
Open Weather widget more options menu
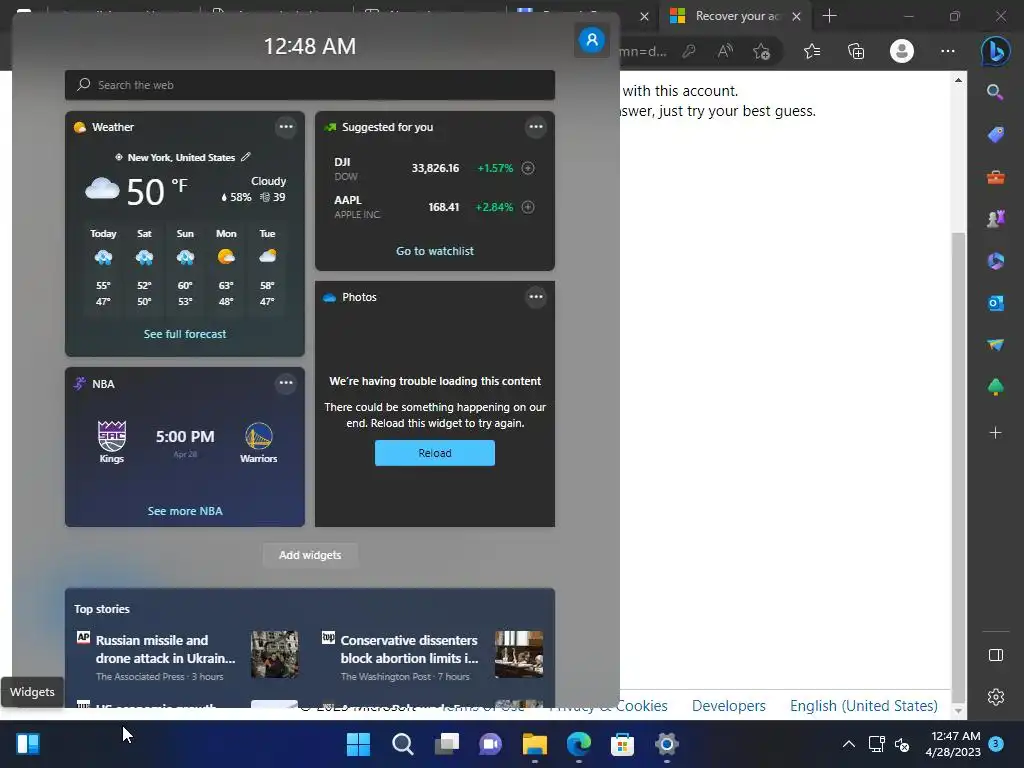285,127
